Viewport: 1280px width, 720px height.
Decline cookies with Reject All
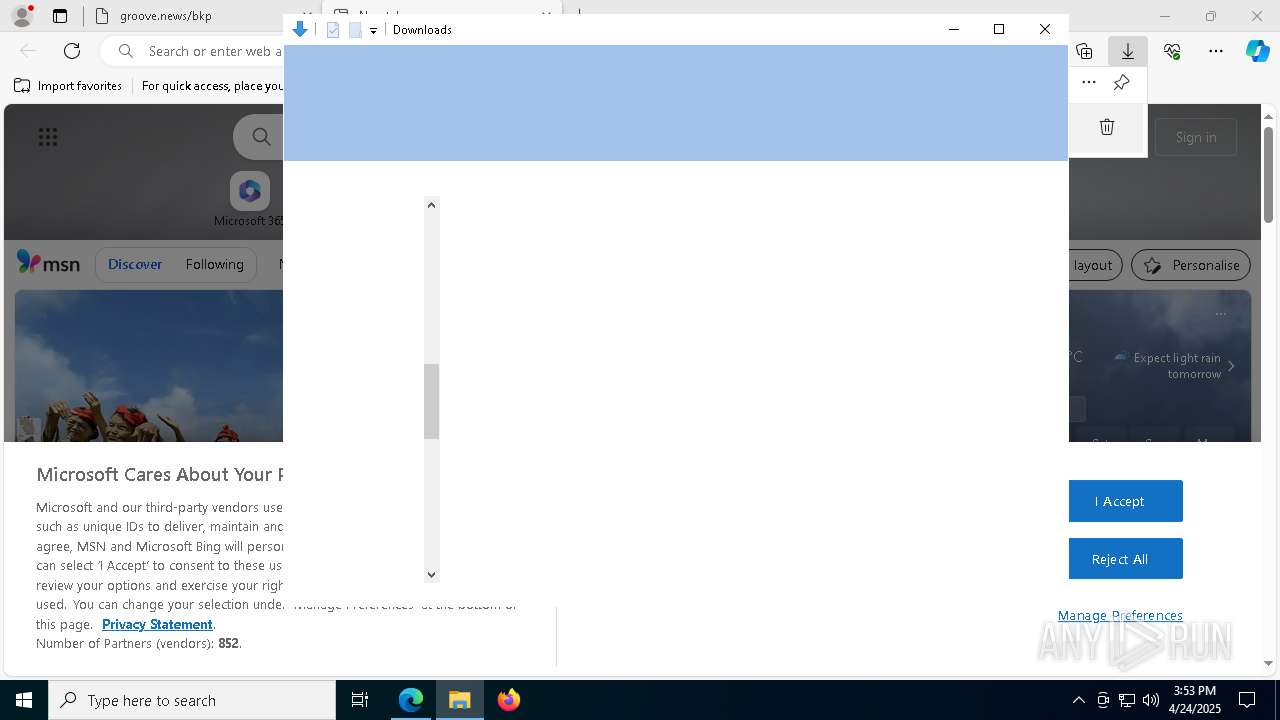tap(1125, 559)
